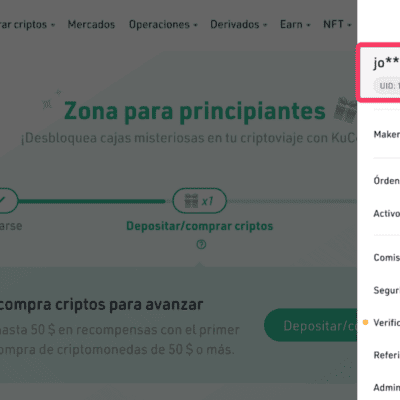Open the 'Referi...' entry in side panel
The width and height of the screenshot is (400, 400).
pyautogui.click(x=387, y=355)
